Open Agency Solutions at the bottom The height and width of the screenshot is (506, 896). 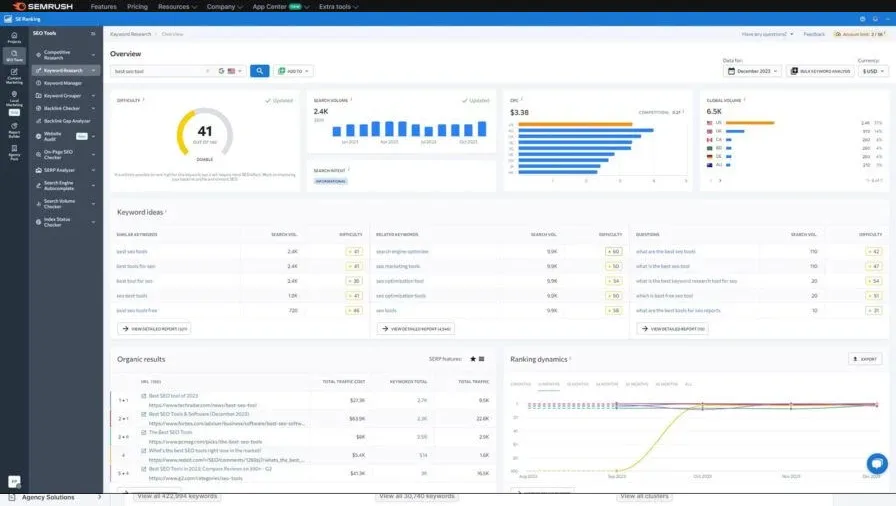point(55,498)
